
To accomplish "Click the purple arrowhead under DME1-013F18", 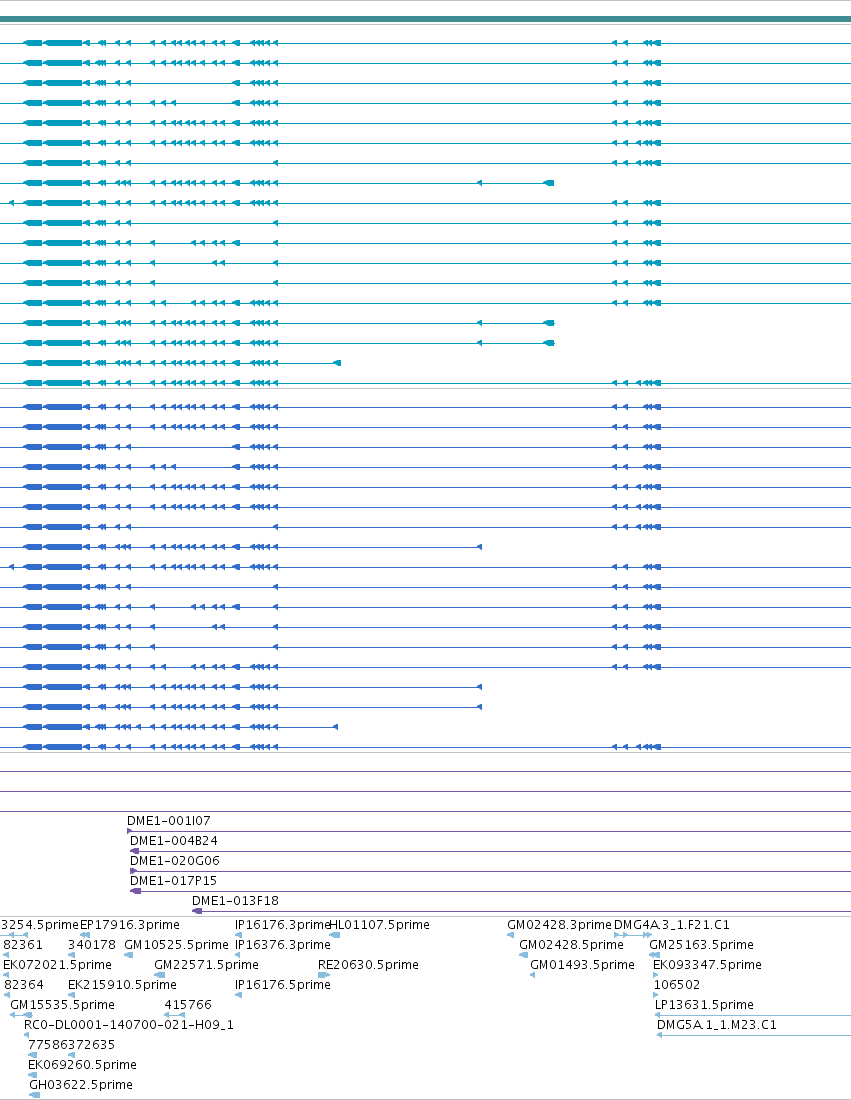I will (x=197, y=911).
